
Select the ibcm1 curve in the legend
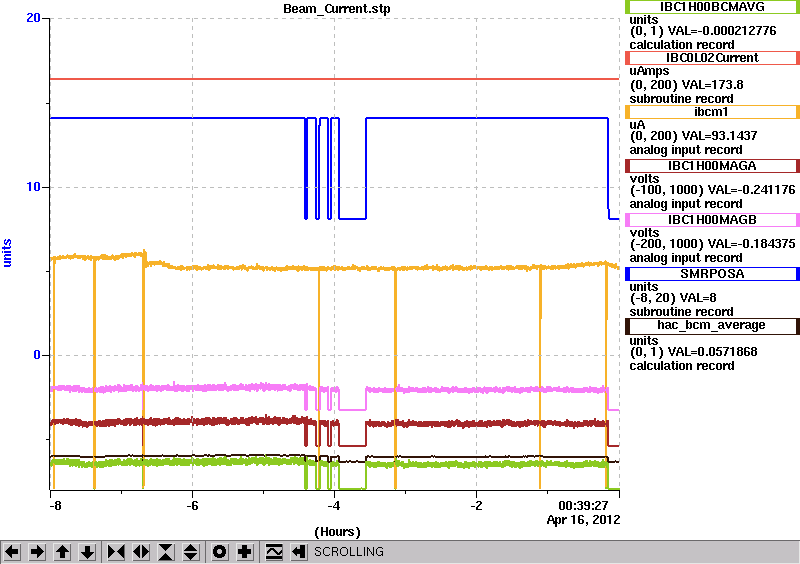tap(712, 112)
